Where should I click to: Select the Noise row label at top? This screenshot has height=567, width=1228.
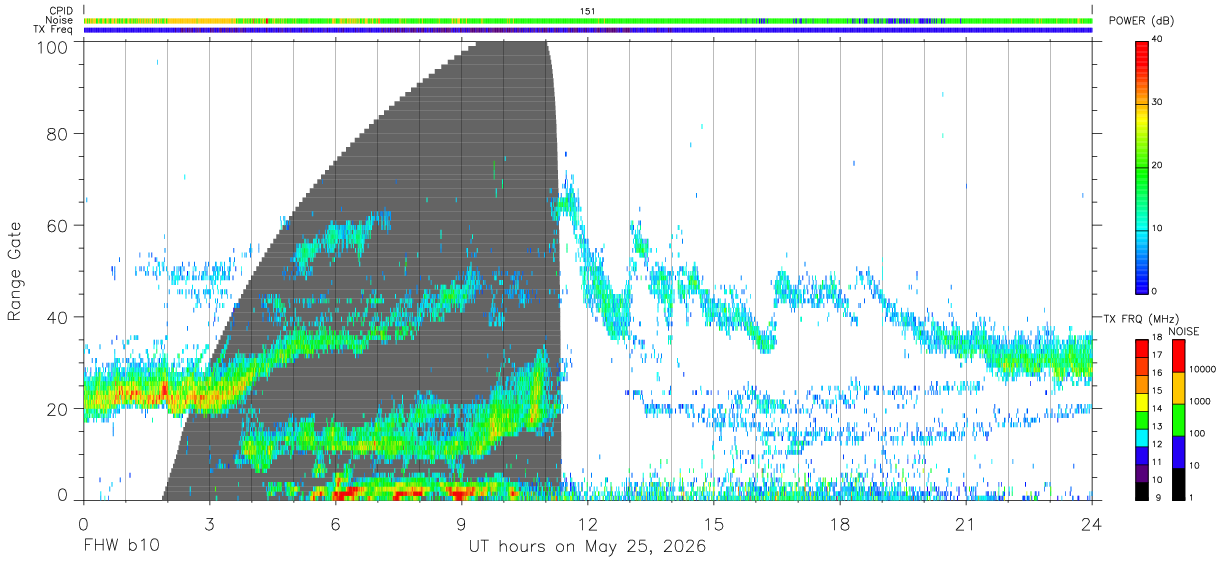pos(59,20)
